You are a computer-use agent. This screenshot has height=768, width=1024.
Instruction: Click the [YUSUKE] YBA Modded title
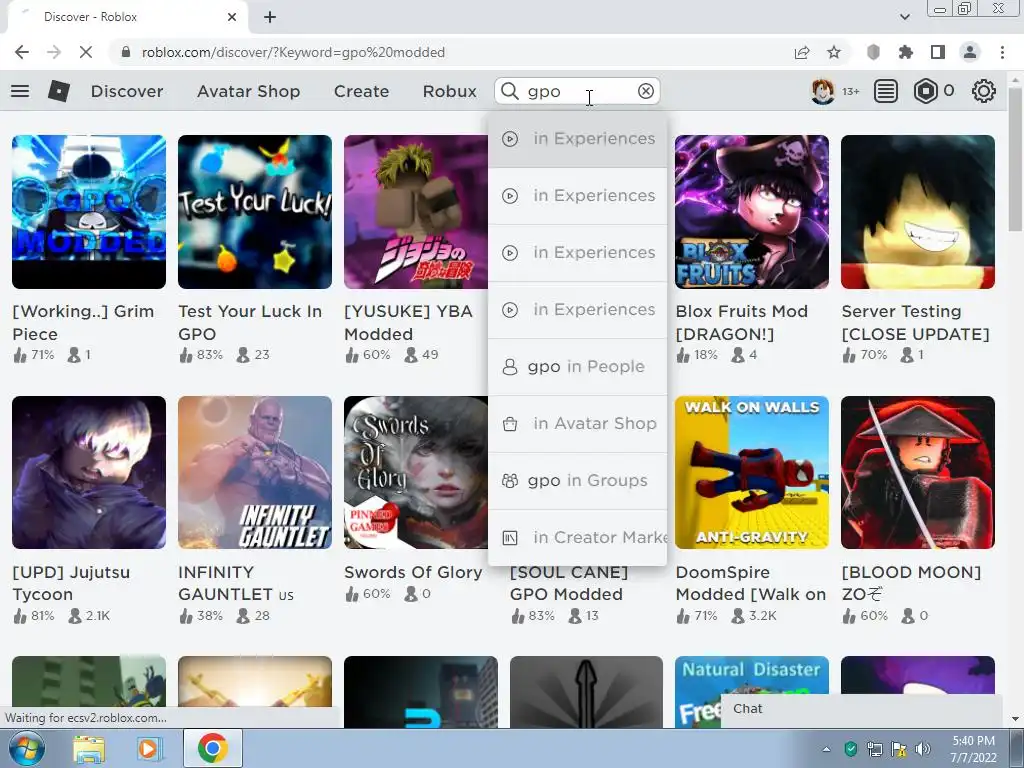[x=408, y=323]
